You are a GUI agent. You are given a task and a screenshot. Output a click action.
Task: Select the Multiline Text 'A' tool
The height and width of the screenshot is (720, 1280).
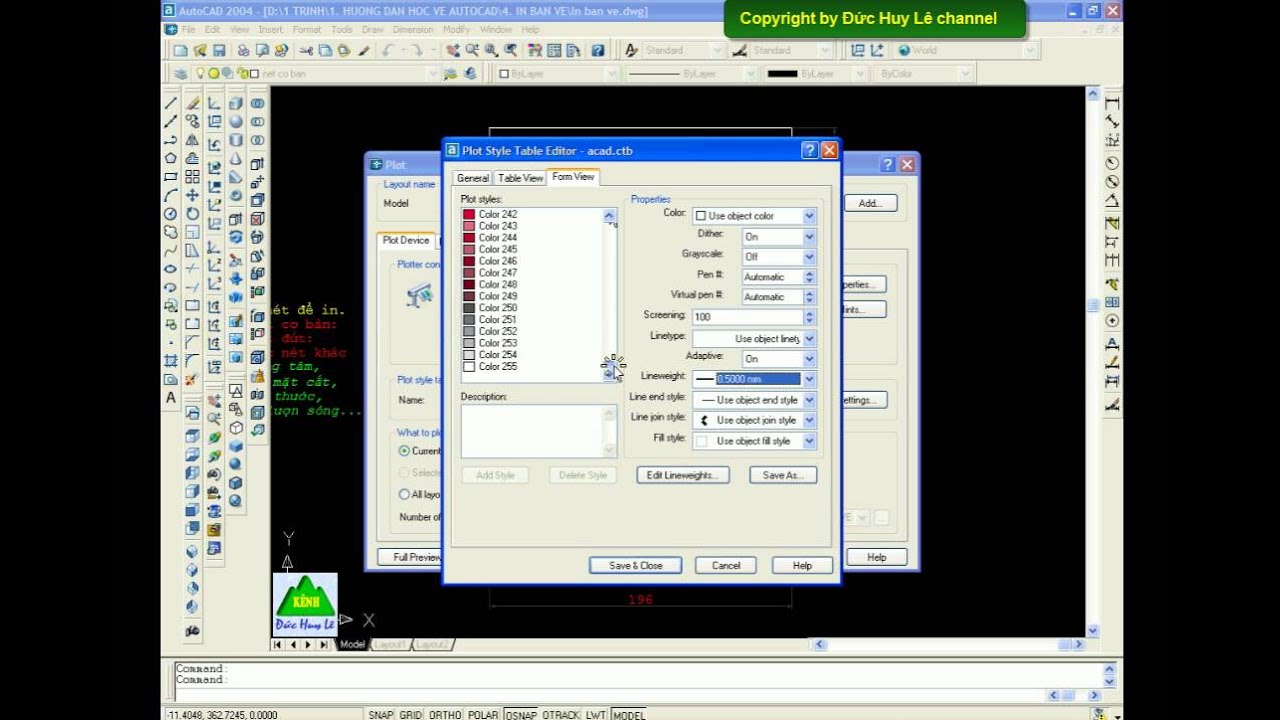pyautogui.click(x=171, y=398)
